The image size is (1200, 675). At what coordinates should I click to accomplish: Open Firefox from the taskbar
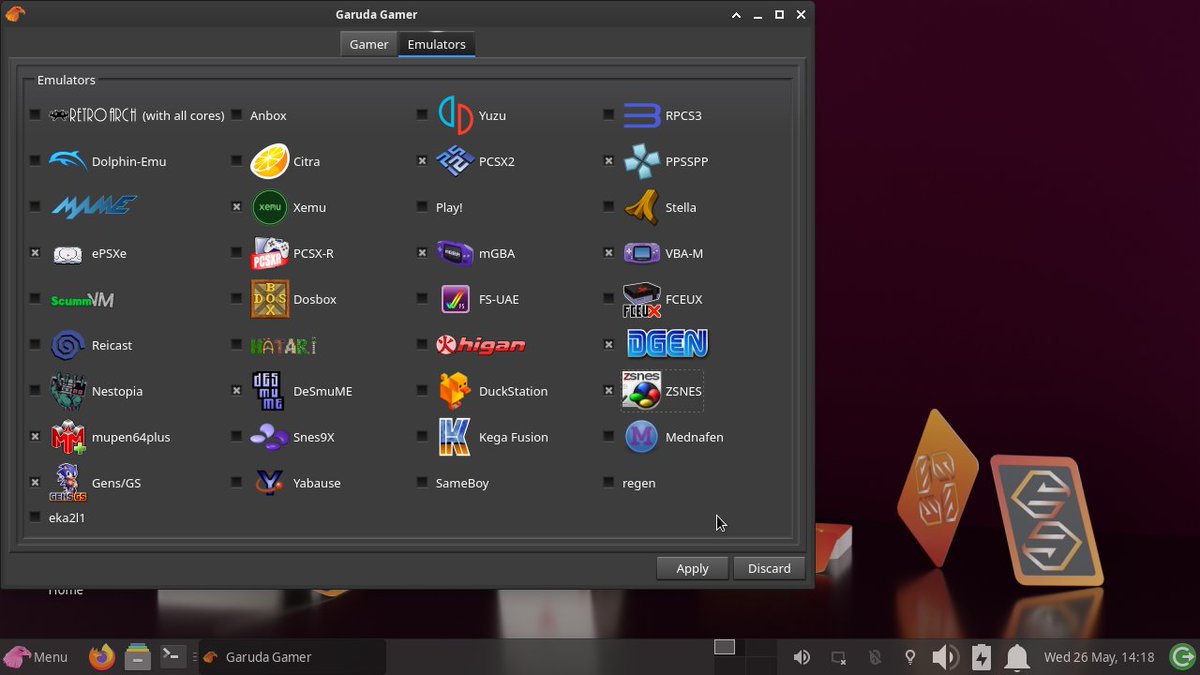click(101, 657)
